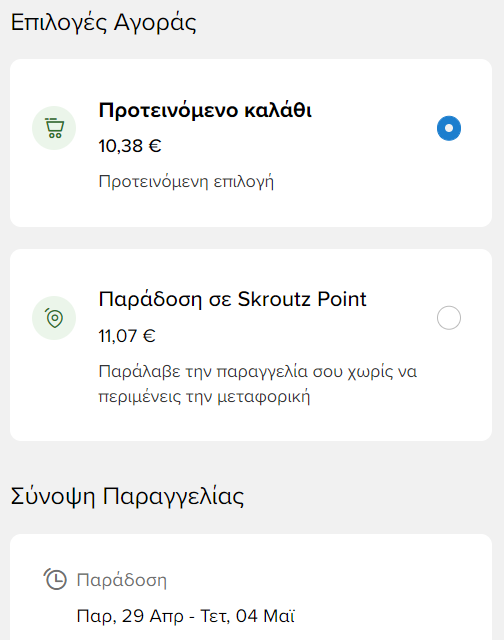Click the Προτεινόμενη επιλογή subtitle
The width and height of the screenshot is (504, 640).
(x=186, y=182)
